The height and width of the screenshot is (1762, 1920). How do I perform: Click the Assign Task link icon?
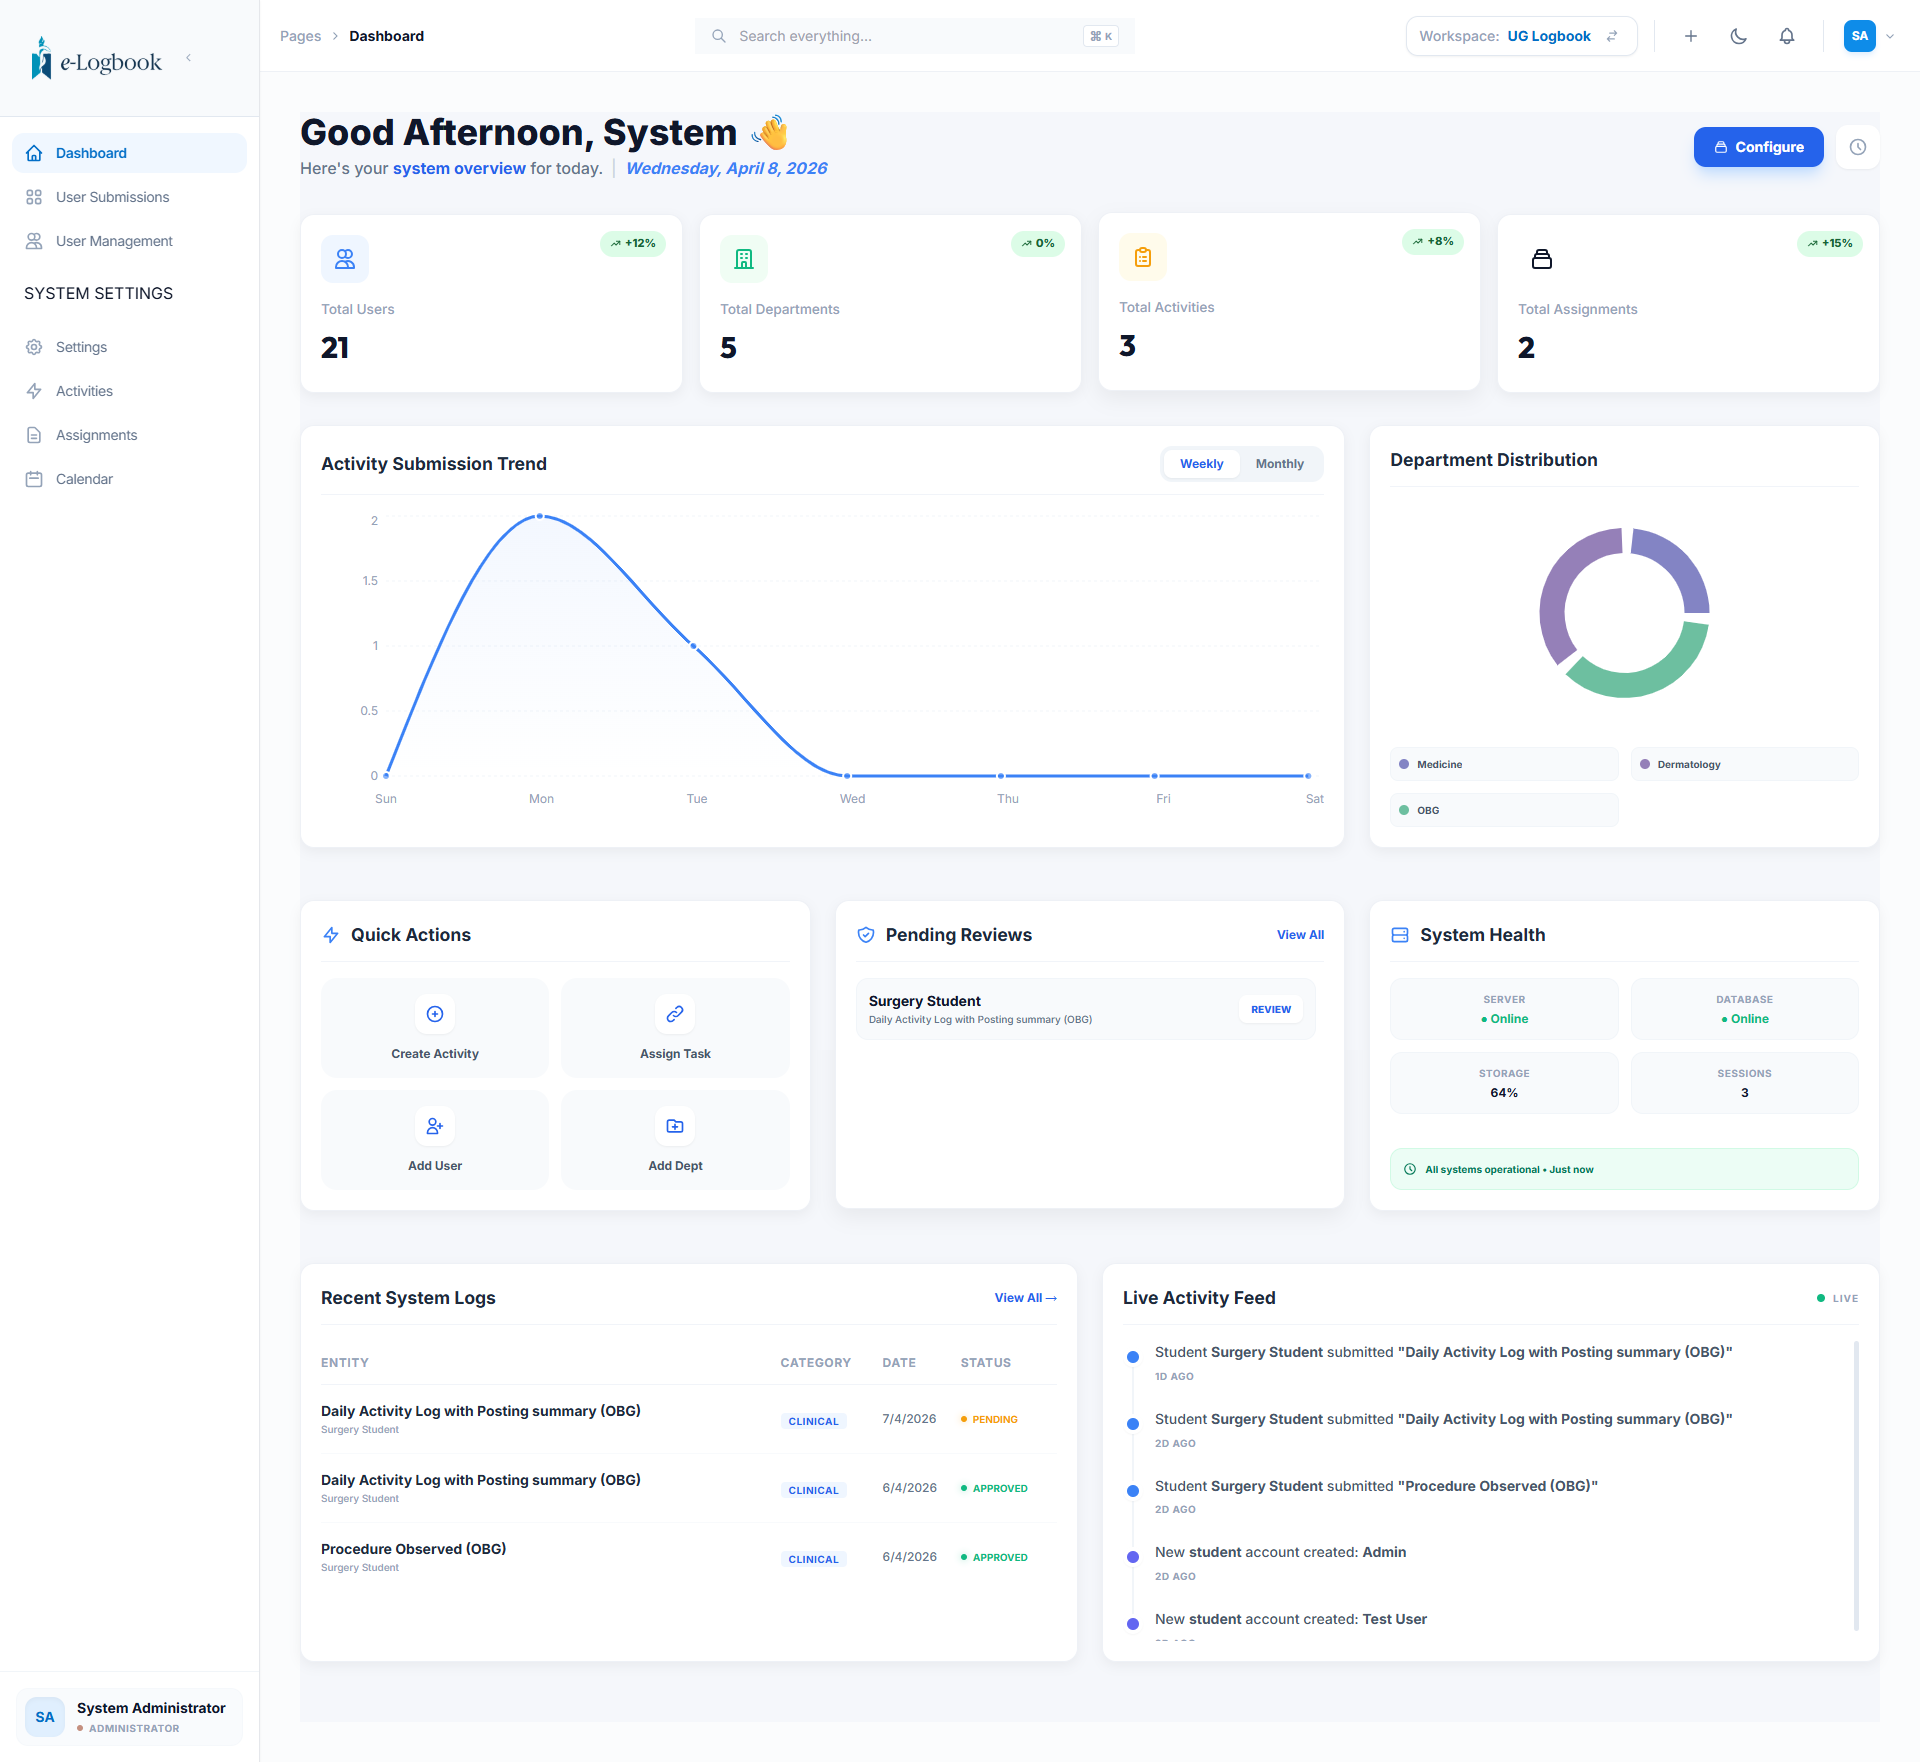(675, 1014)
